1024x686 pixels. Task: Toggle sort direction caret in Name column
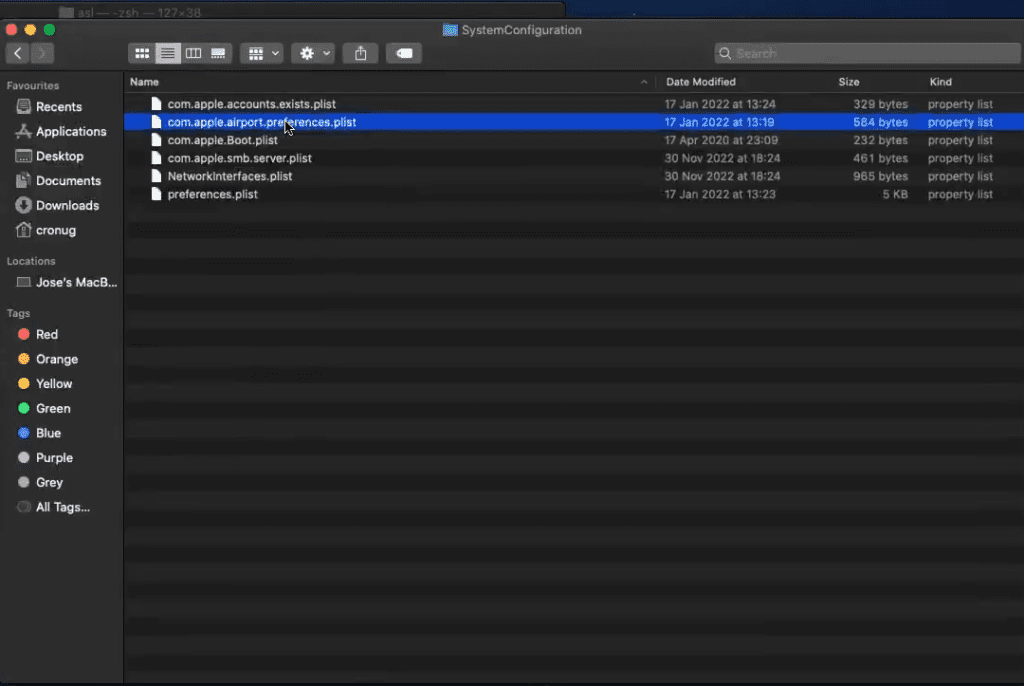click(644, 82)
